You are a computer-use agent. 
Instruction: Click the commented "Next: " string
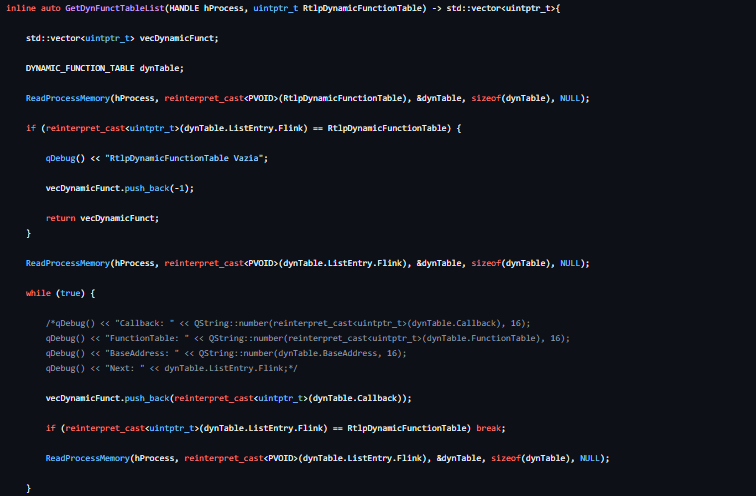[x=125, y=368]
